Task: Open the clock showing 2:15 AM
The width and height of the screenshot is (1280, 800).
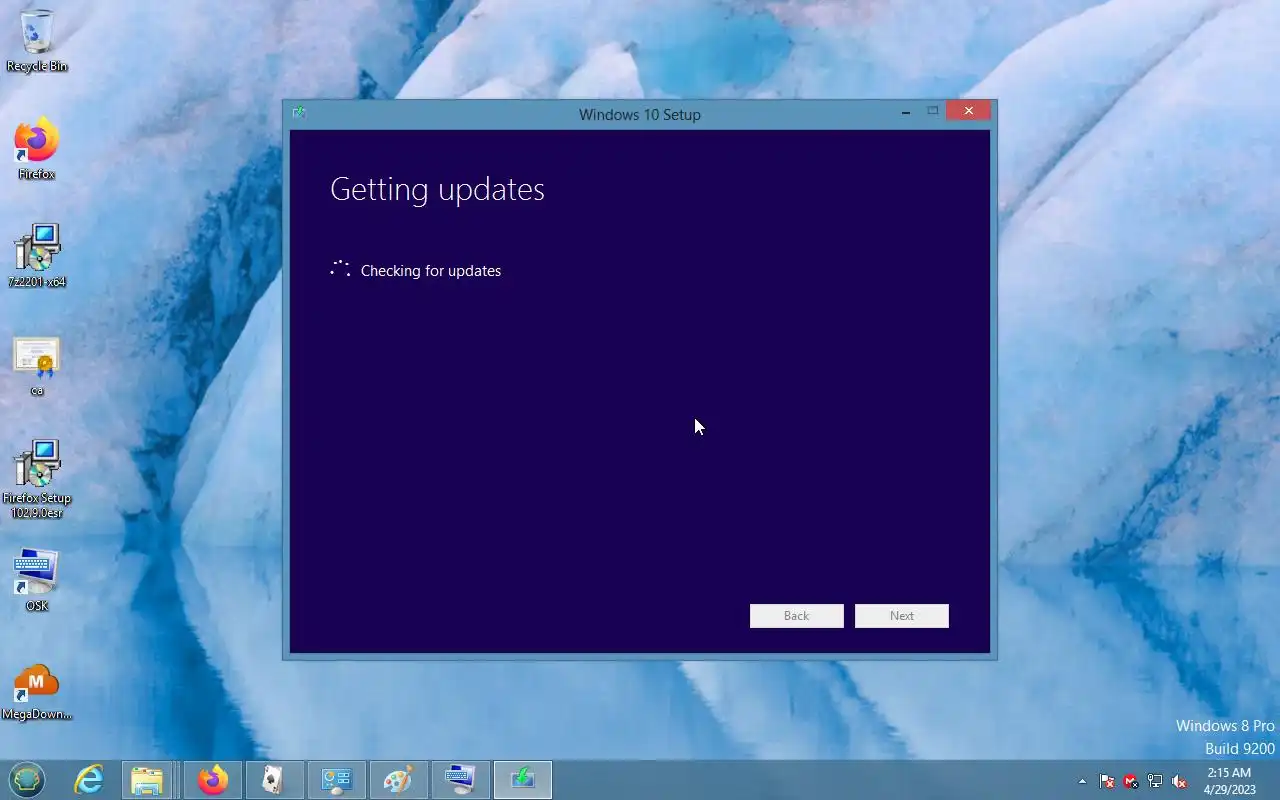Action: click(1230, 781)
